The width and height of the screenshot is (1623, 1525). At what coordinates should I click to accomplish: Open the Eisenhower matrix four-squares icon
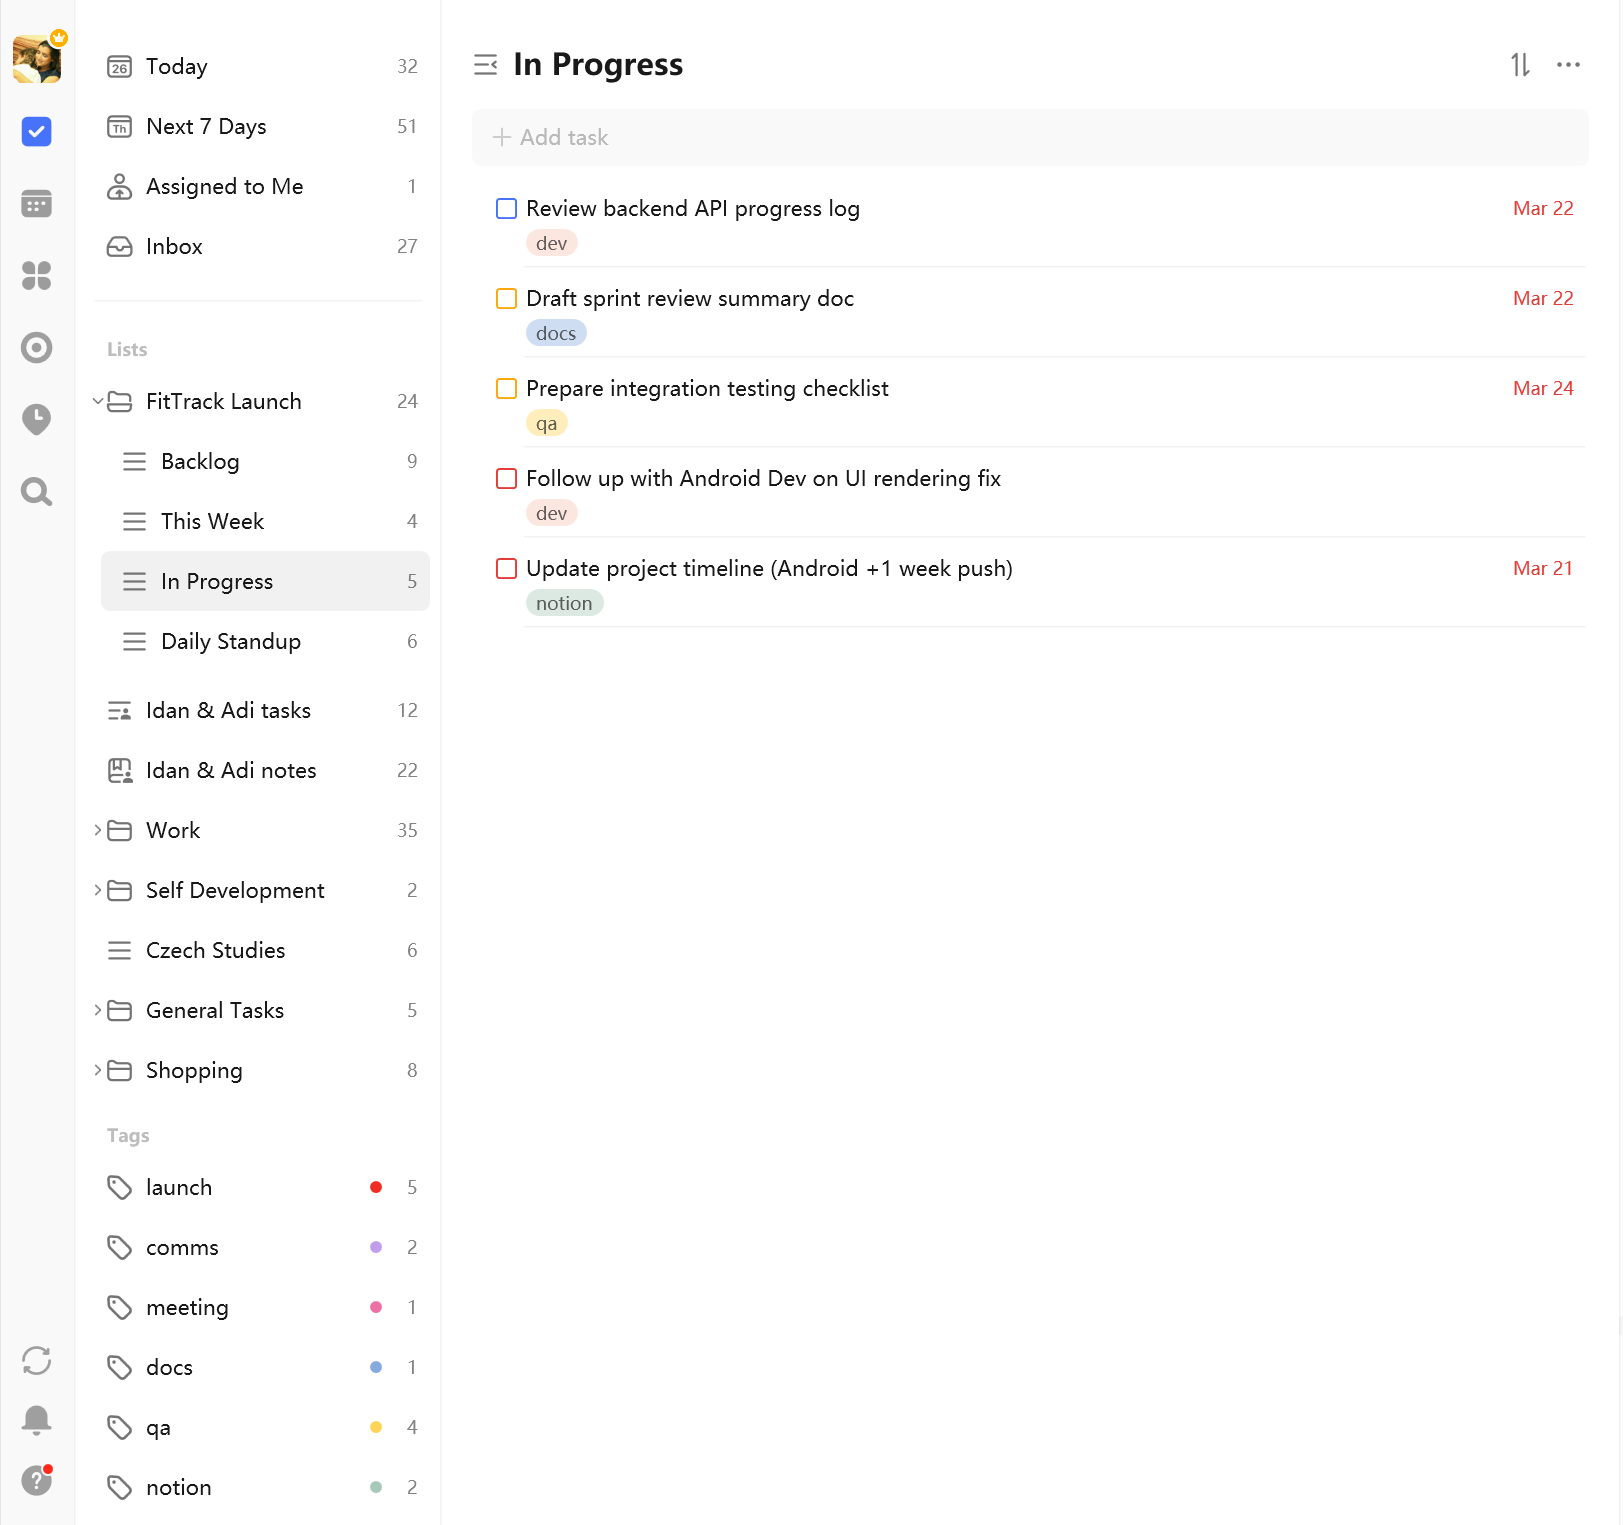(x=37, y=276)
